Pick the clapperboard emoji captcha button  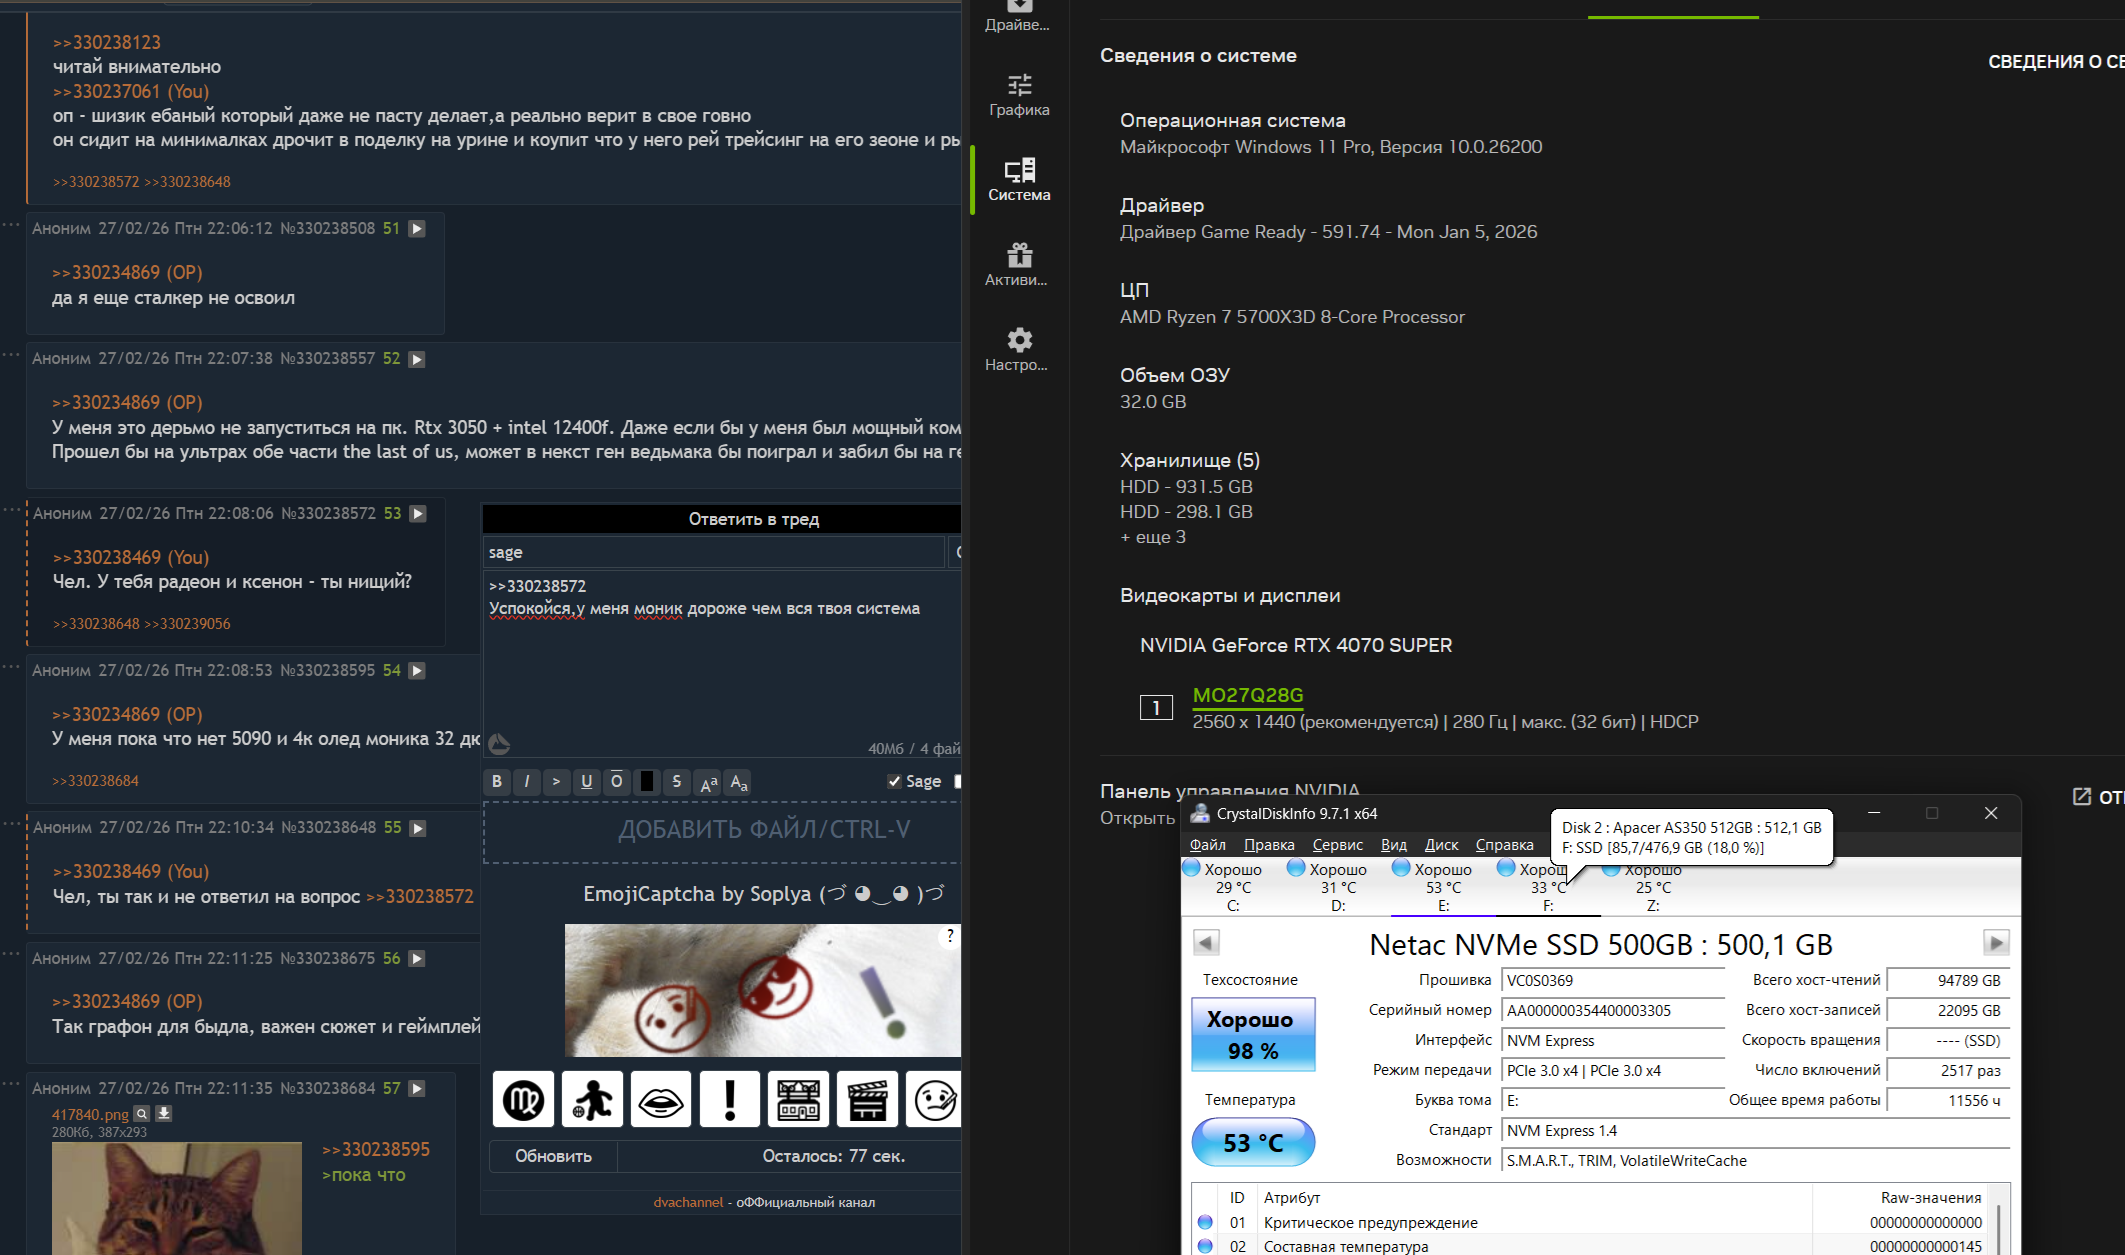(867, 1099)
